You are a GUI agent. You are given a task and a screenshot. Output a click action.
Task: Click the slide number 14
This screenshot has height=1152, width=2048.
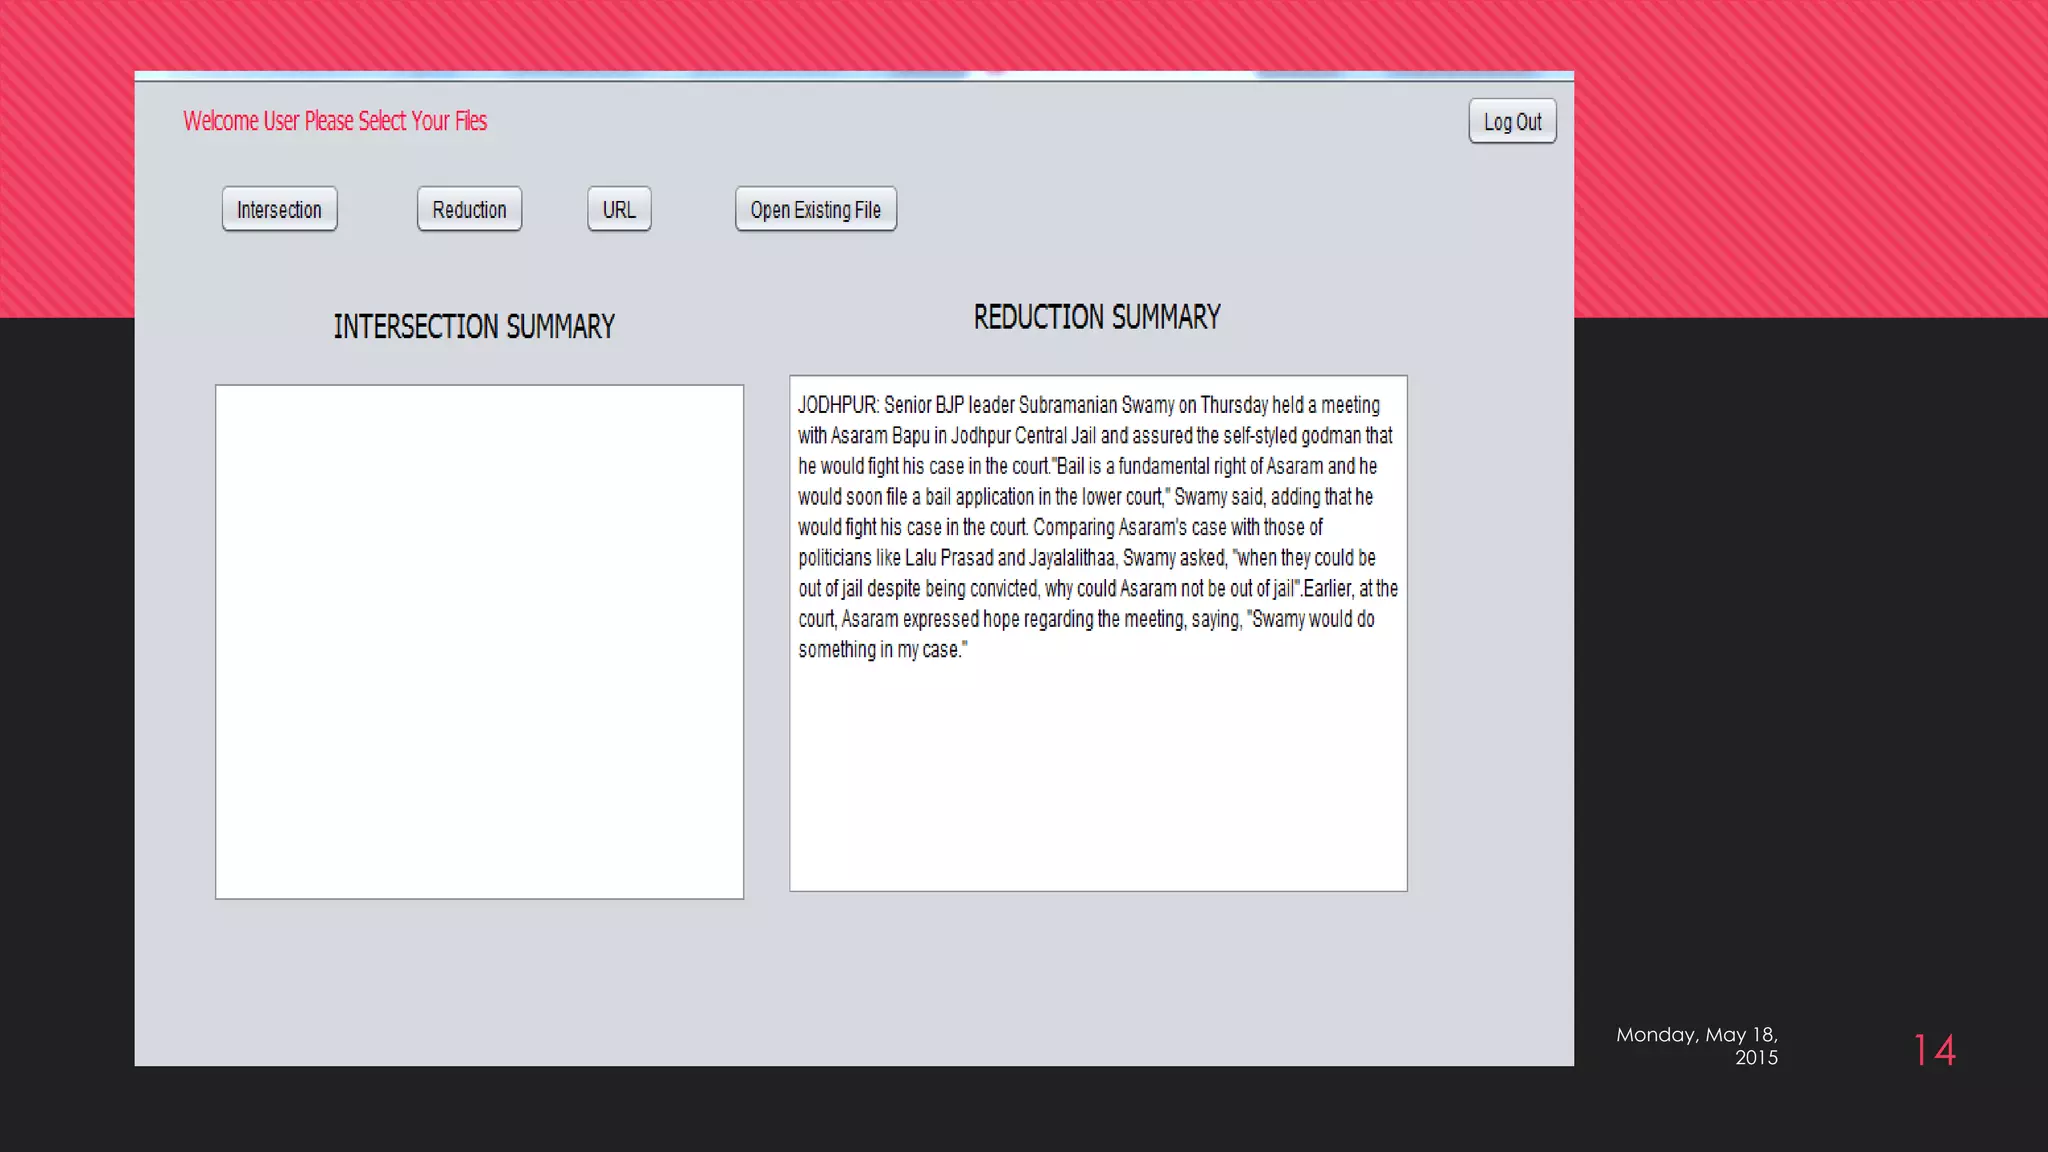click(x=1934, y=1050)
